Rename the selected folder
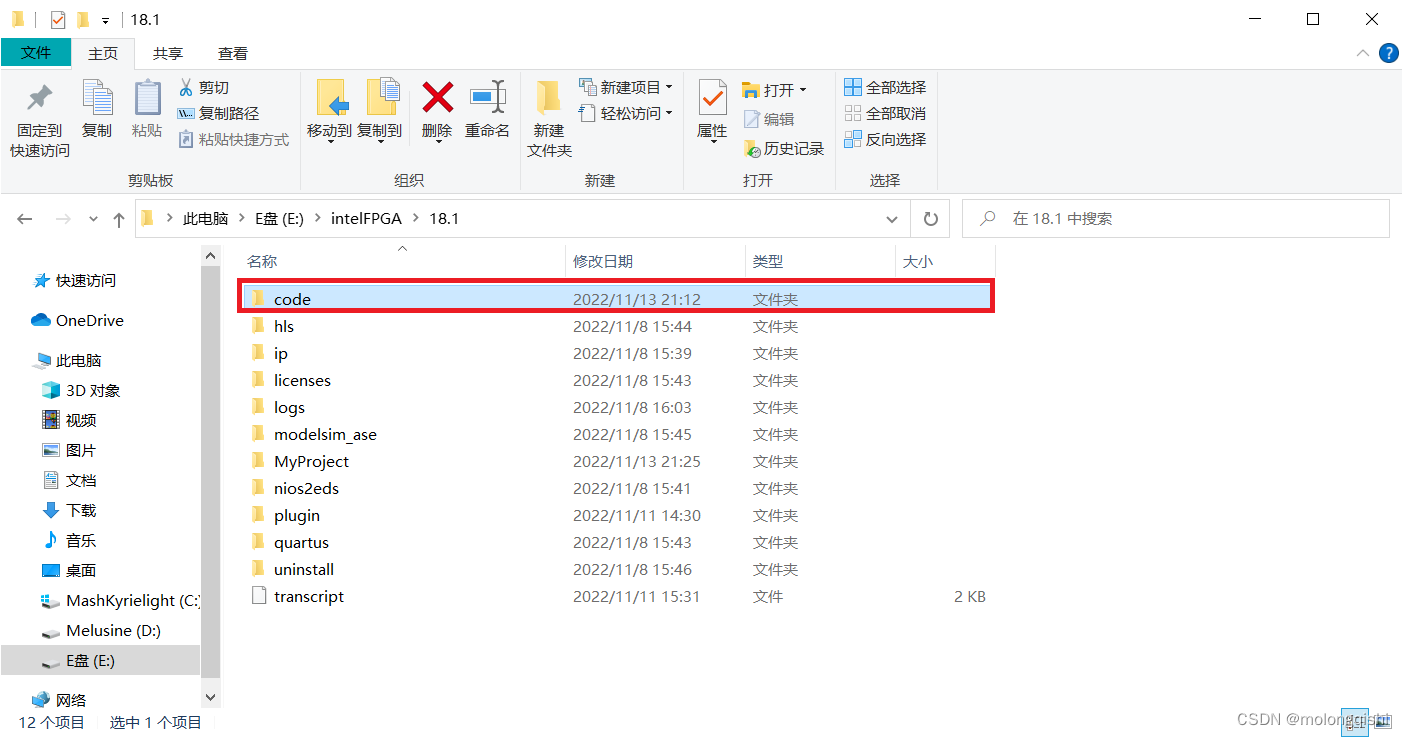The image size is (1403, 738). [487, 110]
